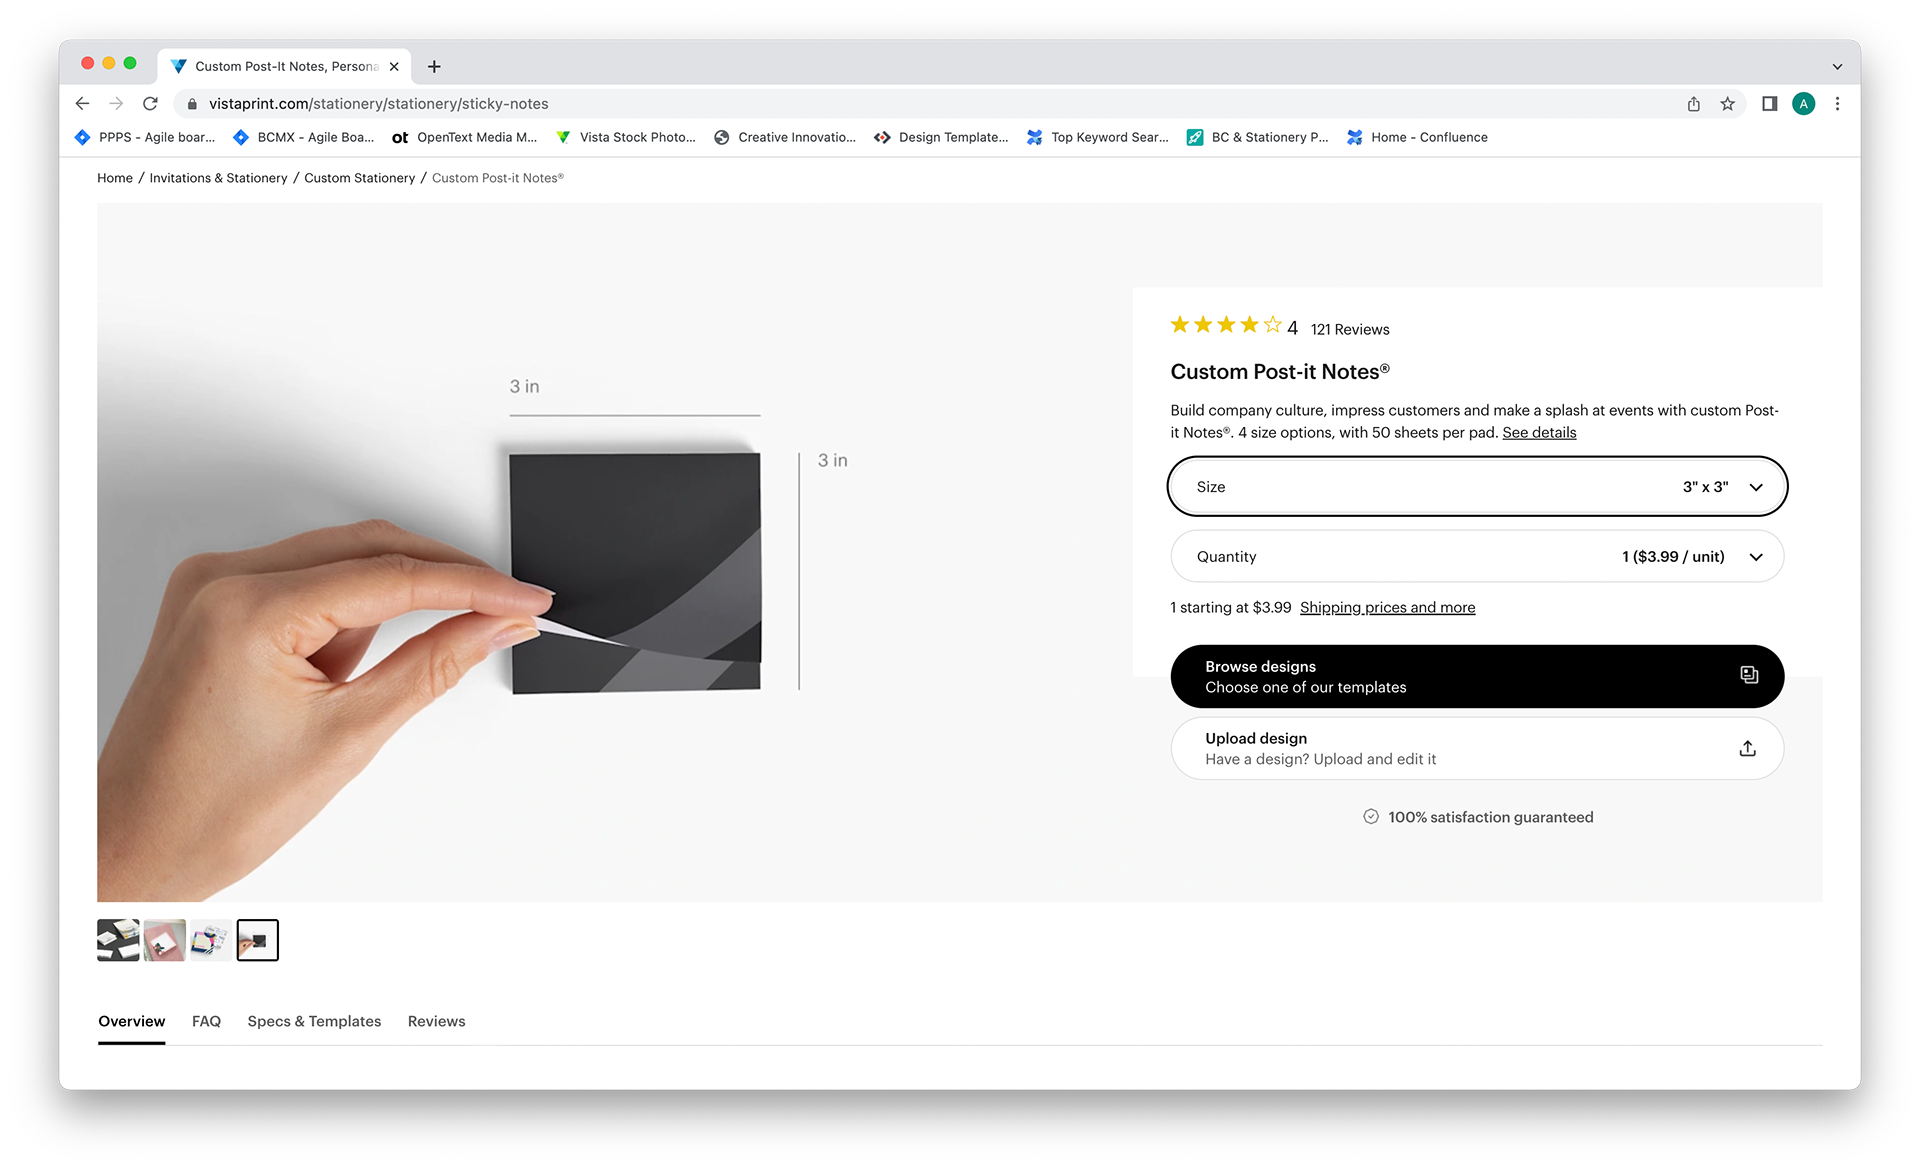The height and width of the screenshot is (1168, 1920).
Task: Open the Specs & Templates tab
Action: [x=314, y=1021]
